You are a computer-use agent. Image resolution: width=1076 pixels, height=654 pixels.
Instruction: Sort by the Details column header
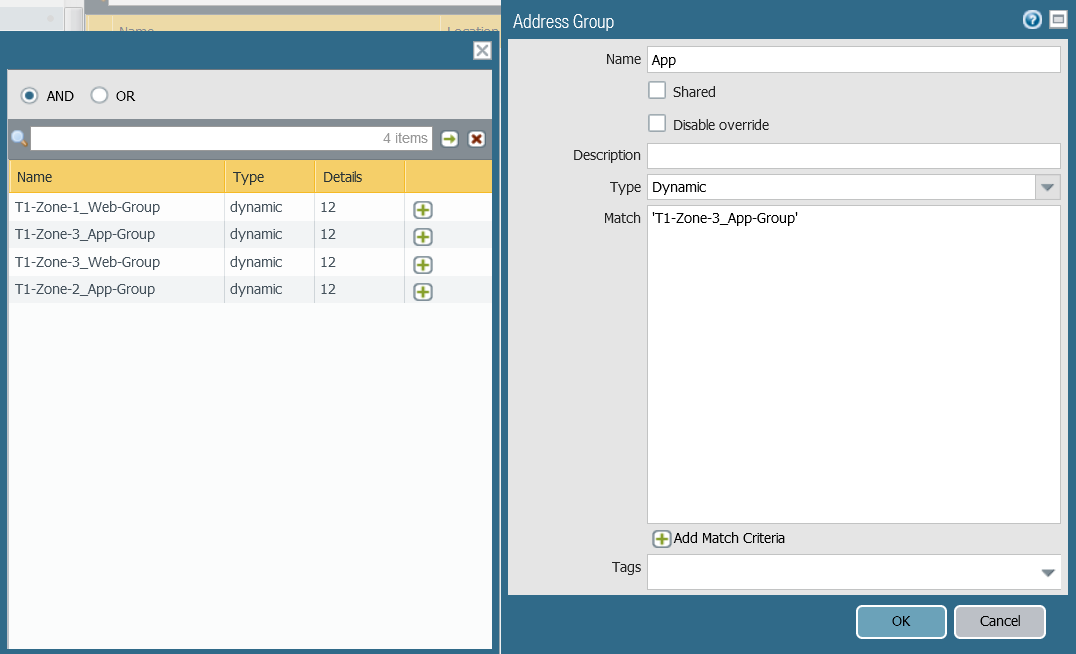(x=358, y=177)
